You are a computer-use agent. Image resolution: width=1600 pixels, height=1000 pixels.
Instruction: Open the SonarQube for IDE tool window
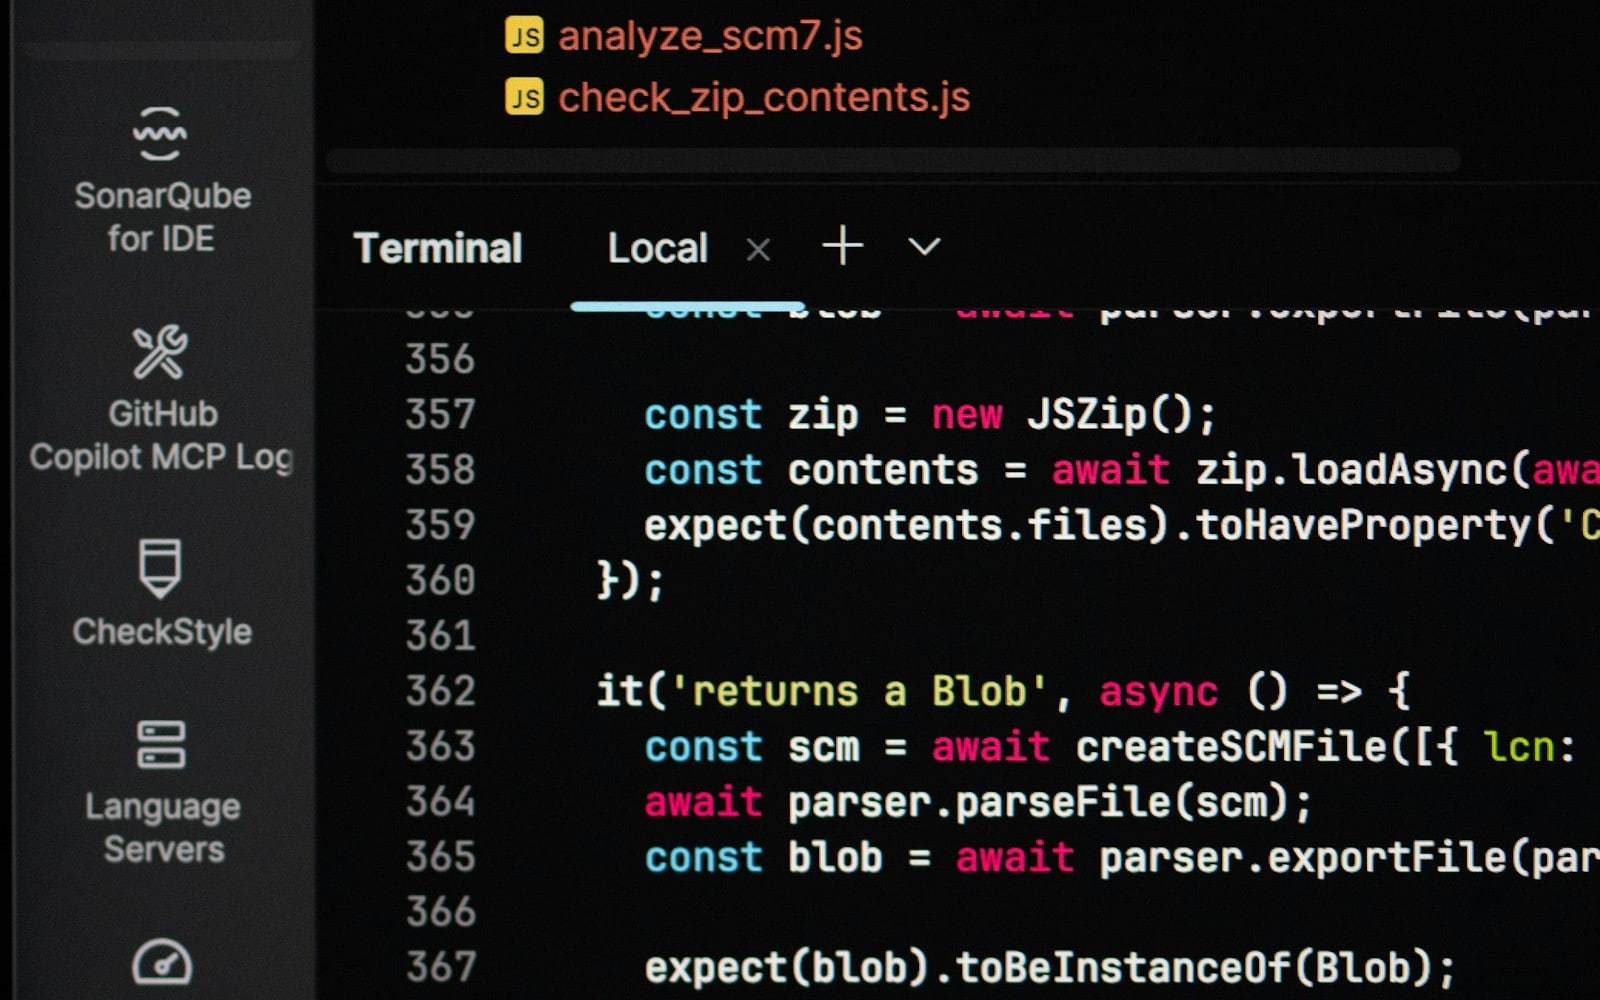point(161,180)
